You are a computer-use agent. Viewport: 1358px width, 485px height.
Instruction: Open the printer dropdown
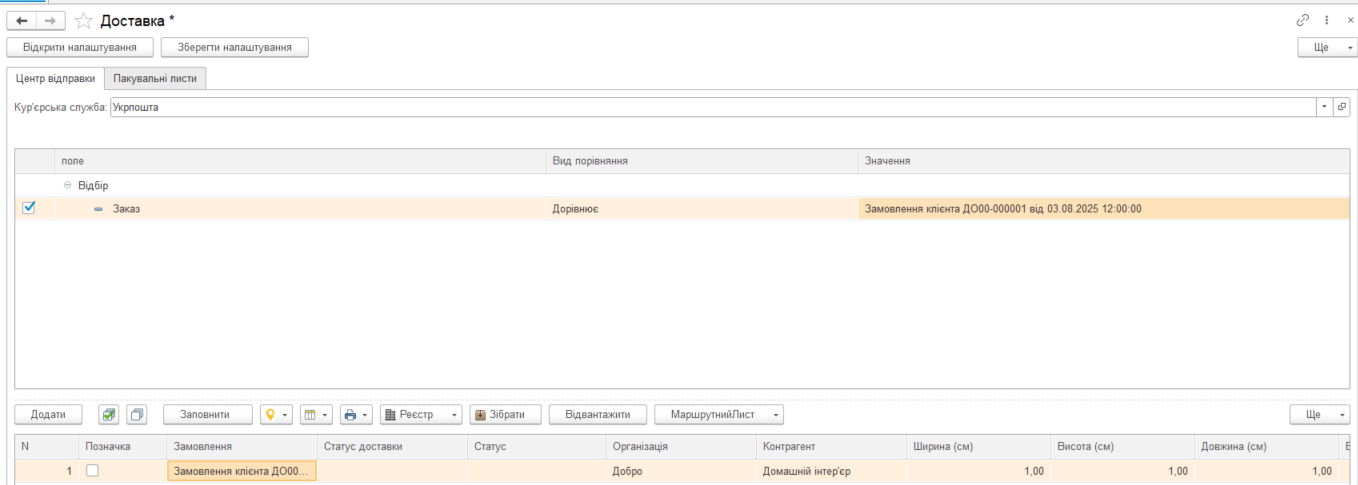tap(355, 414)
